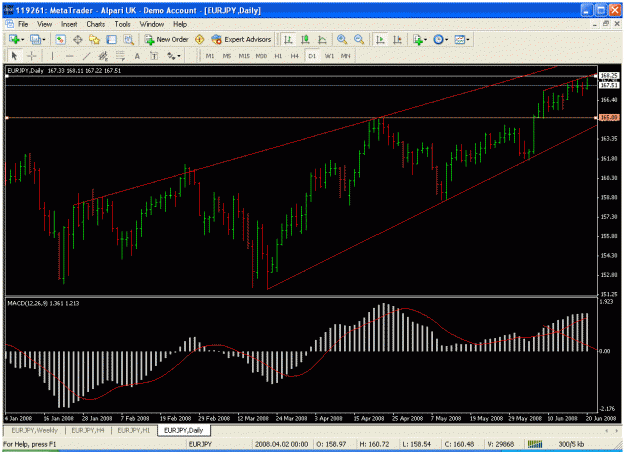Click the Templates icon
This screenshot has width=625, height=452.
coord(460,39)
